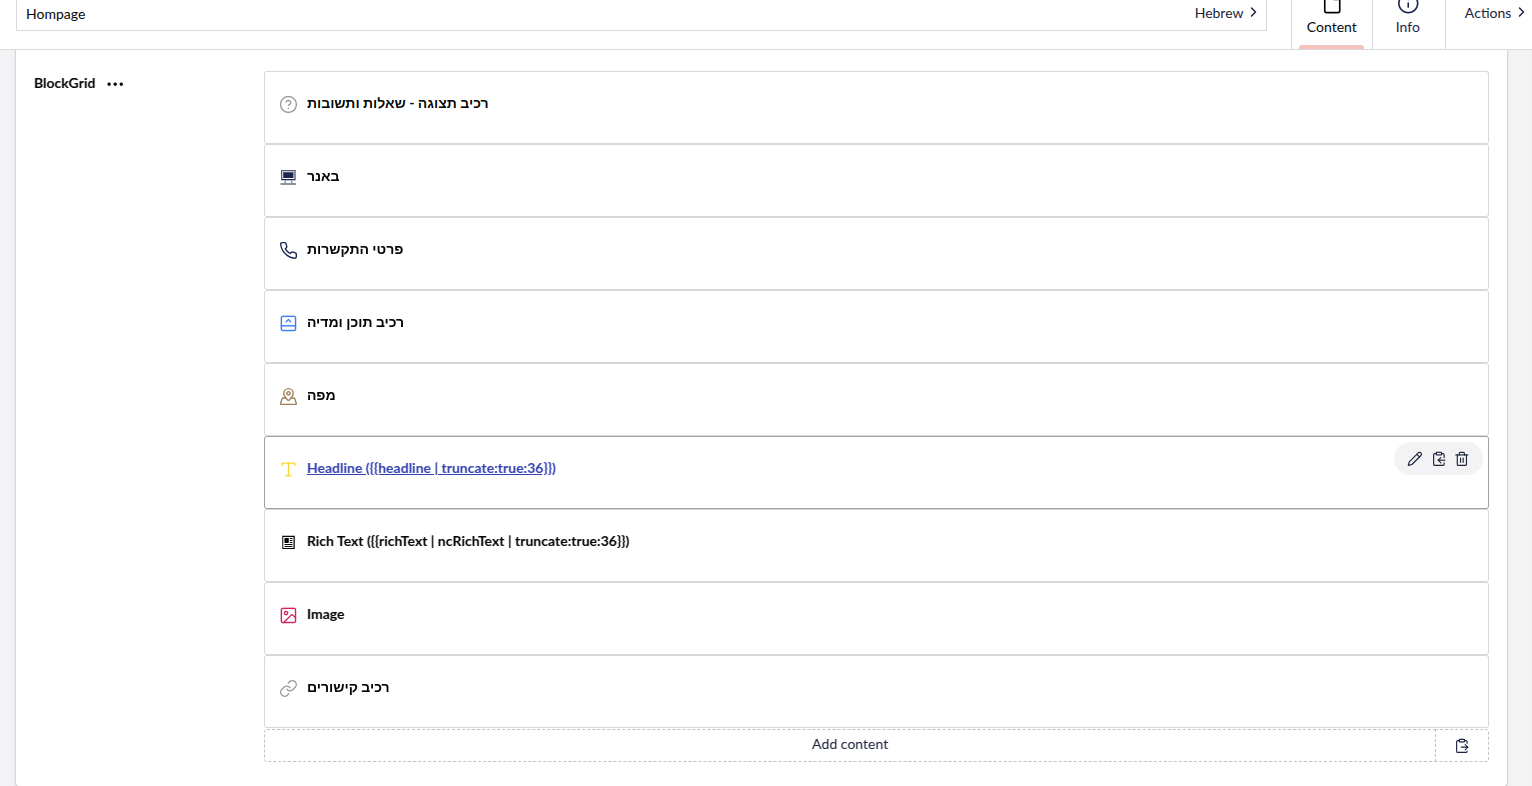Open the מפה block row
This screenshot has width=1532, height=786.
[876, 400]
